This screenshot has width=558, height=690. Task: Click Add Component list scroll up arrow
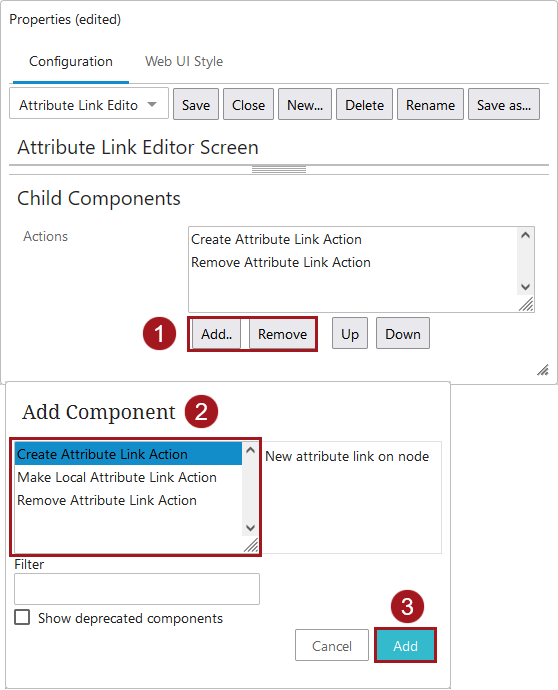[250, 450]
